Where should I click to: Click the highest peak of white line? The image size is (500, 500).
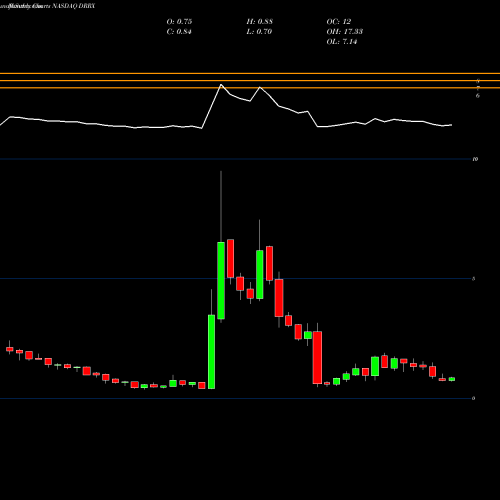click(x=221, y=85)
